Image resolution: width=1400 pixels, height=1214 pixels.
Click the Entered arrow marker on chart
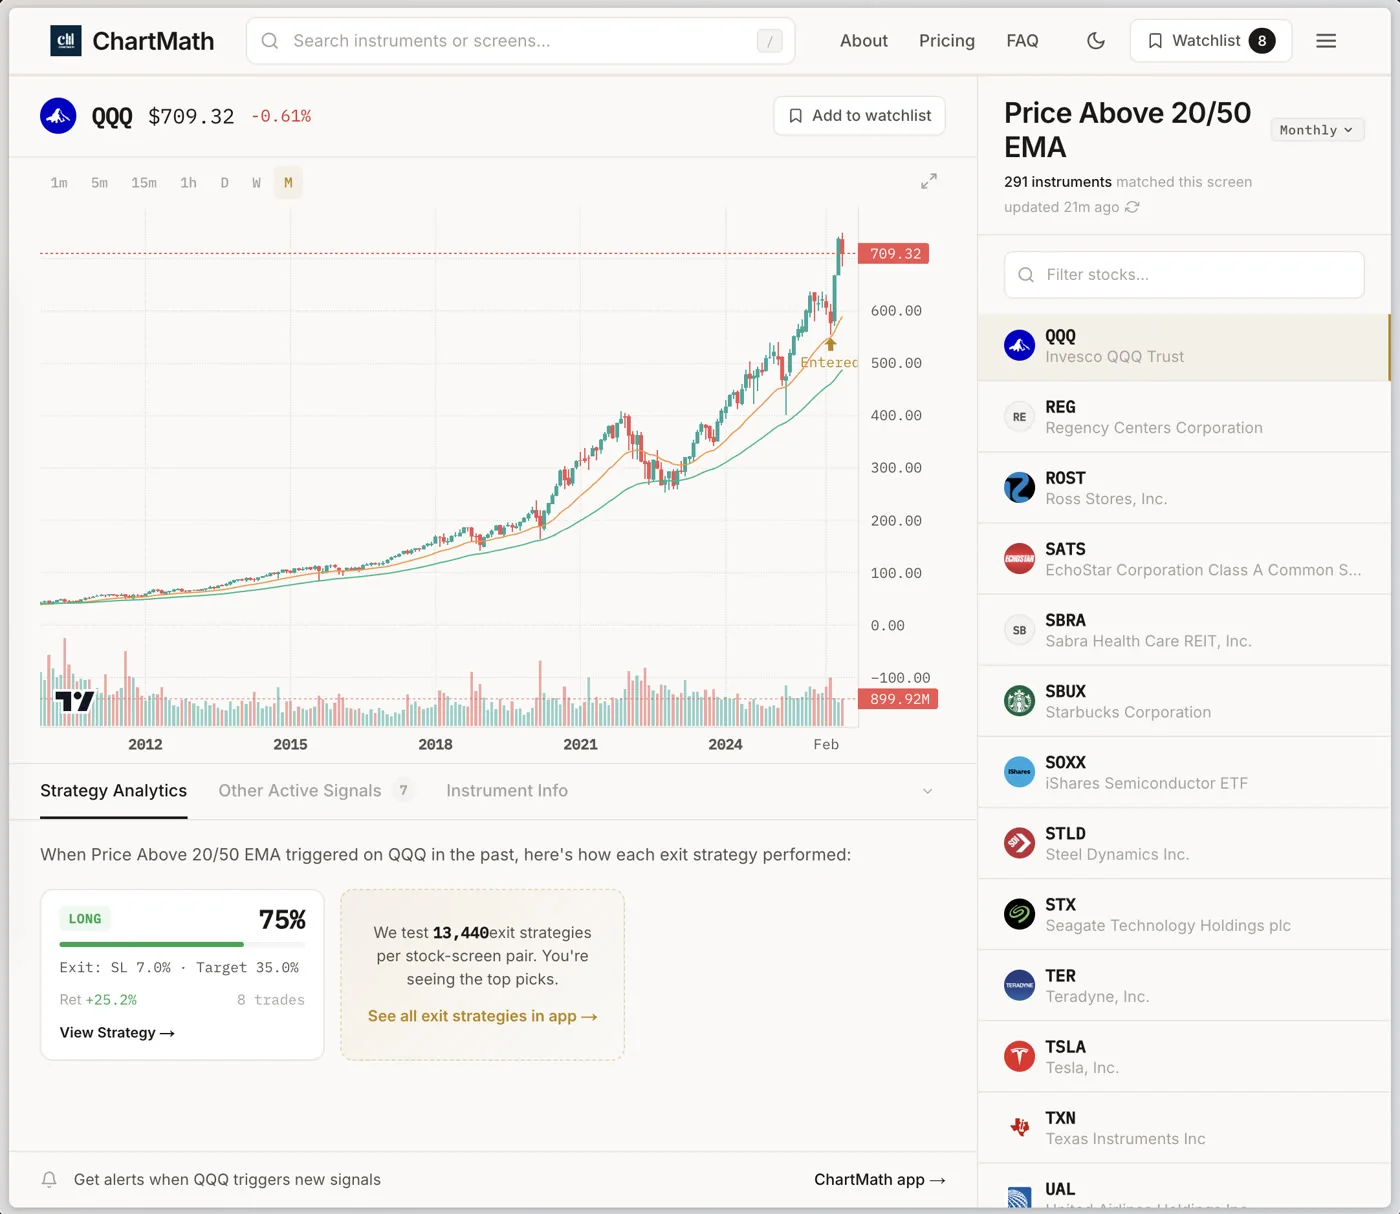(x=830, y=344)
